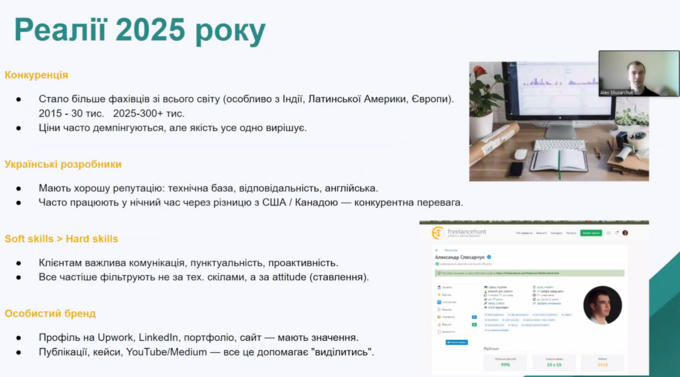The image size is (680, 377).
Task: Open the notifications bell icon in freelancehunt header
Action: 617,233
